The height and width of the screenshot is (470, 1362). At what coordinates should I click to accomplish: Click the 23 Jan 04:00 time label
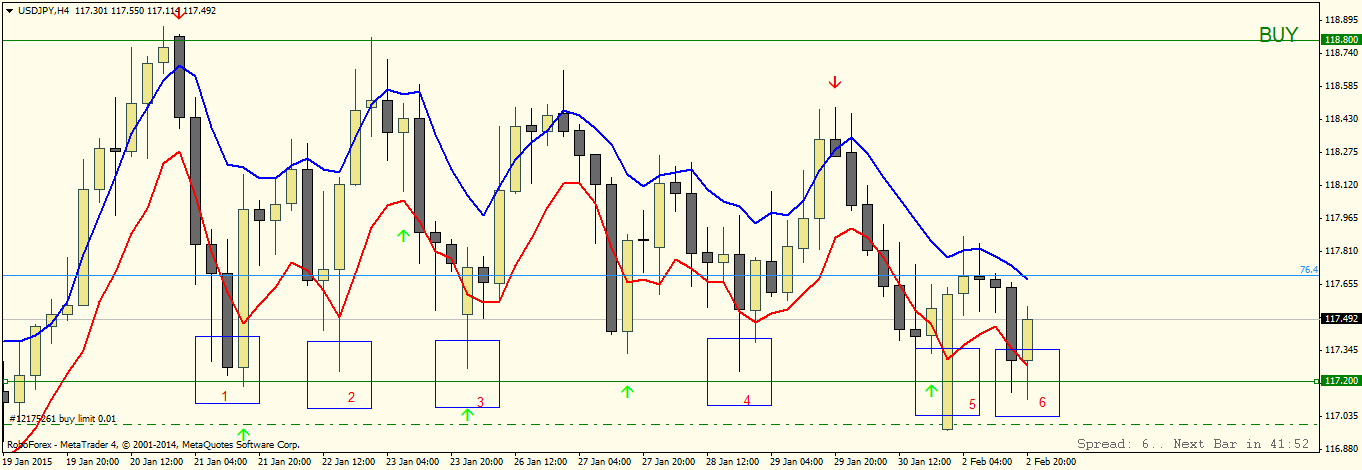414,462
